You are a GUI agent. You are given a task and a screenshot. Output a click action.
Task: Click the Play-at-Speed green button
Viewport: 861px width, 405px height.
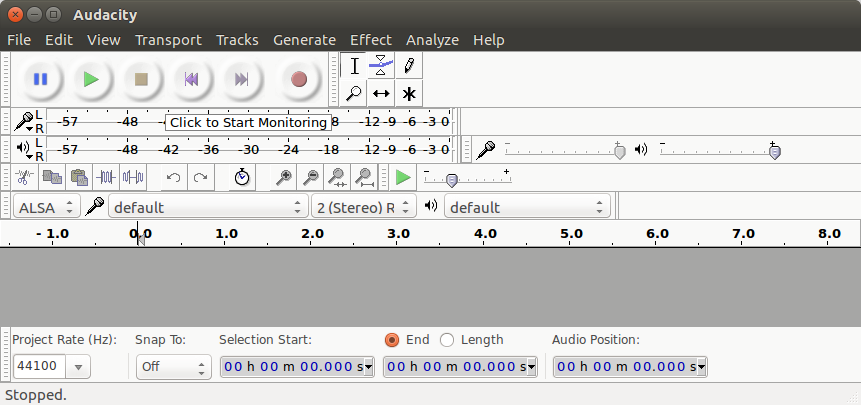point(403,177)
